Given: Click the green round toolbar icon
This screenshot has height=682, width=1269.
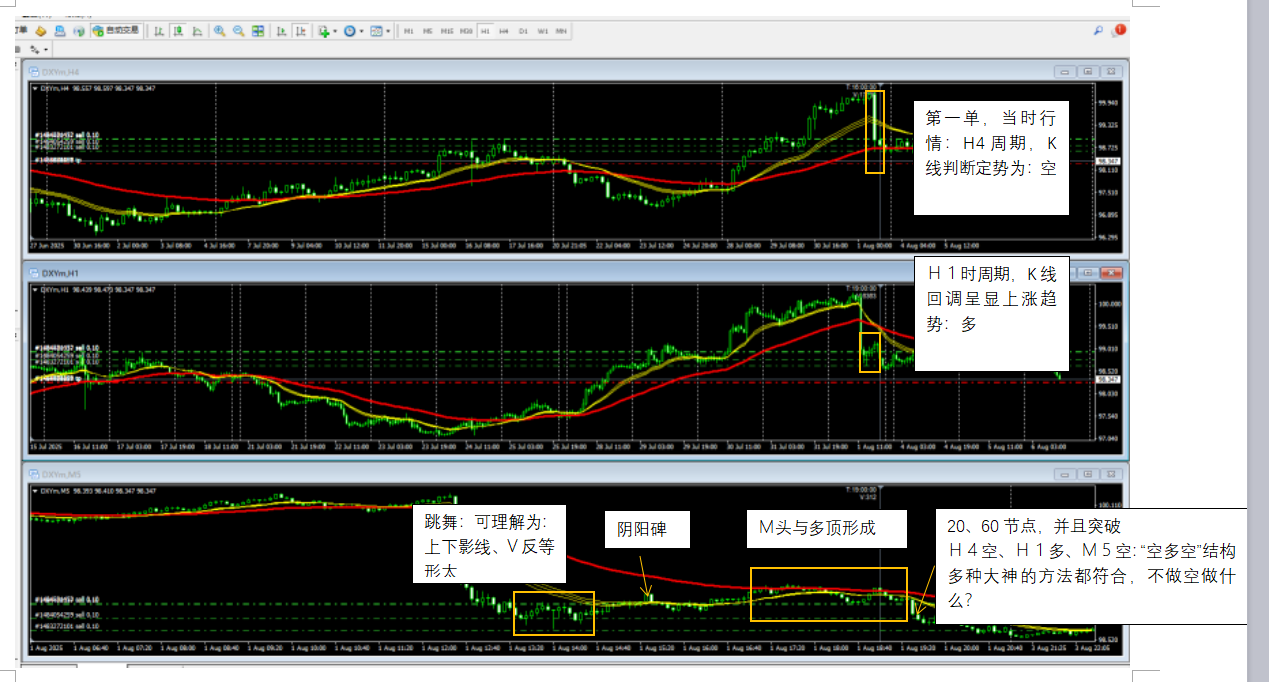Looking at the screenshot, I should coord(79,31).
